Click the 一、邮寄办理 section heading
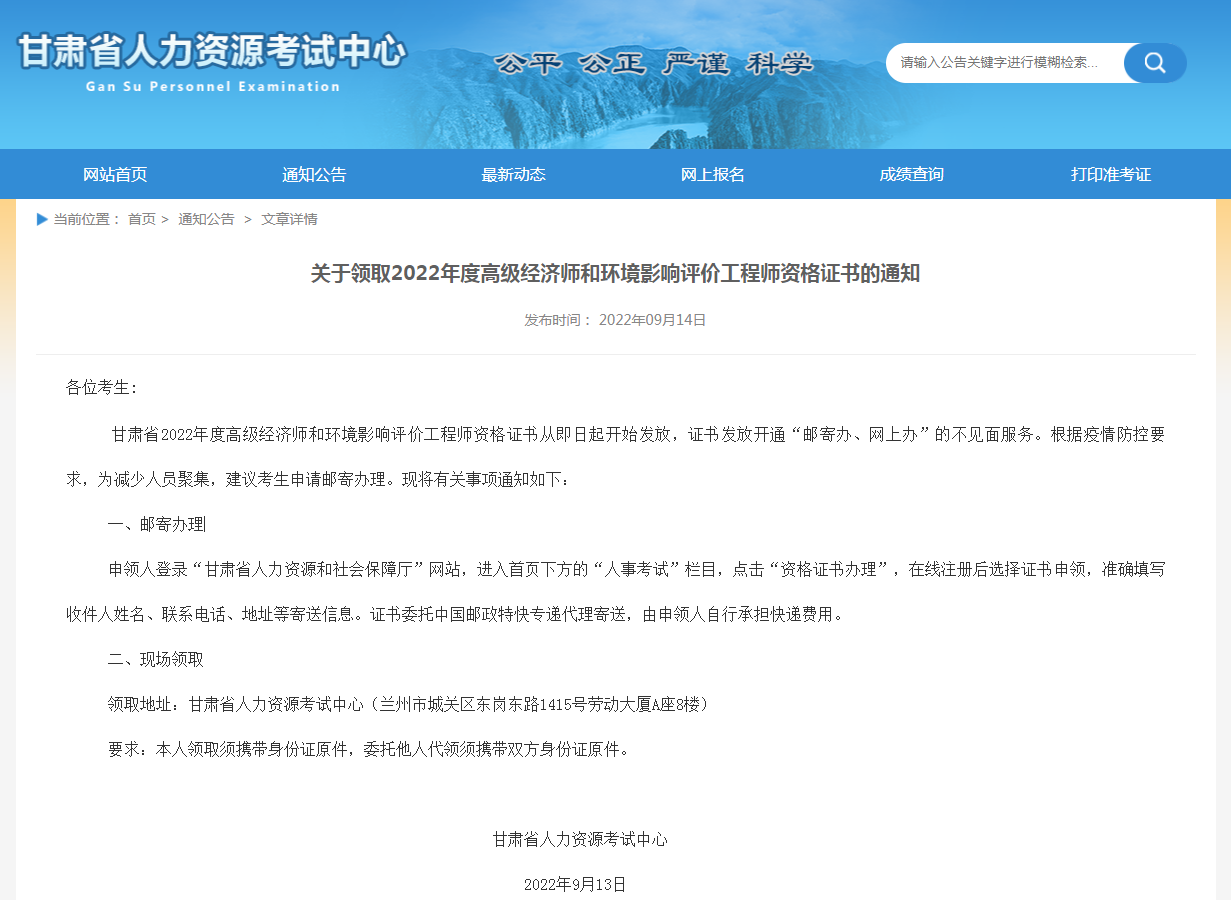This screenshot has height=900, width=1231. (156, 525)
